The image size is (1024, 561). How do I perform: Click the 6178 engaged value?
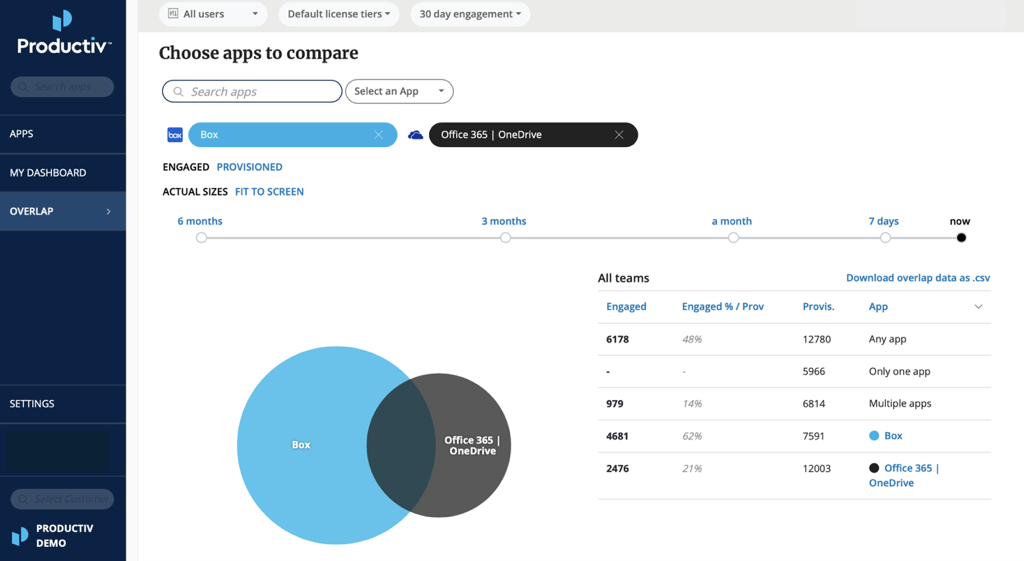tap(617, 339)
